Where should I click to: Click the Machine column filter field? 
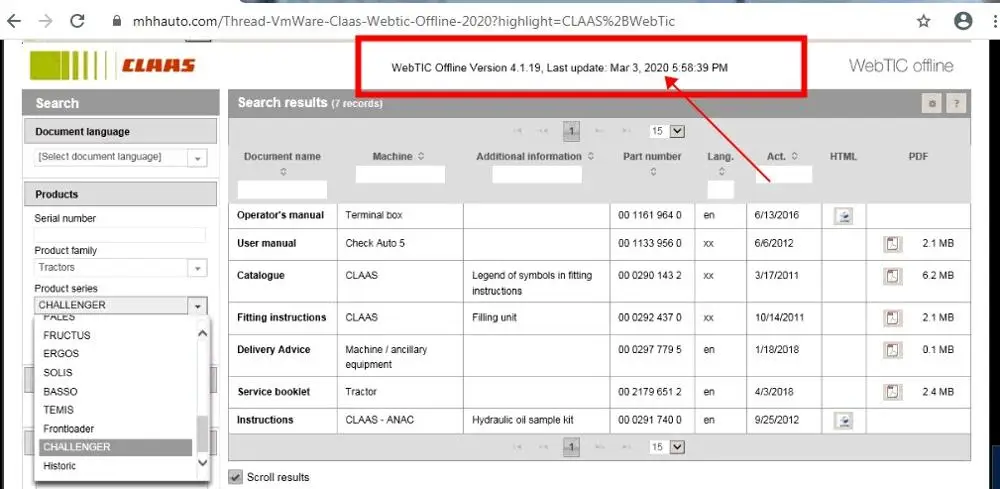[400, 175]
